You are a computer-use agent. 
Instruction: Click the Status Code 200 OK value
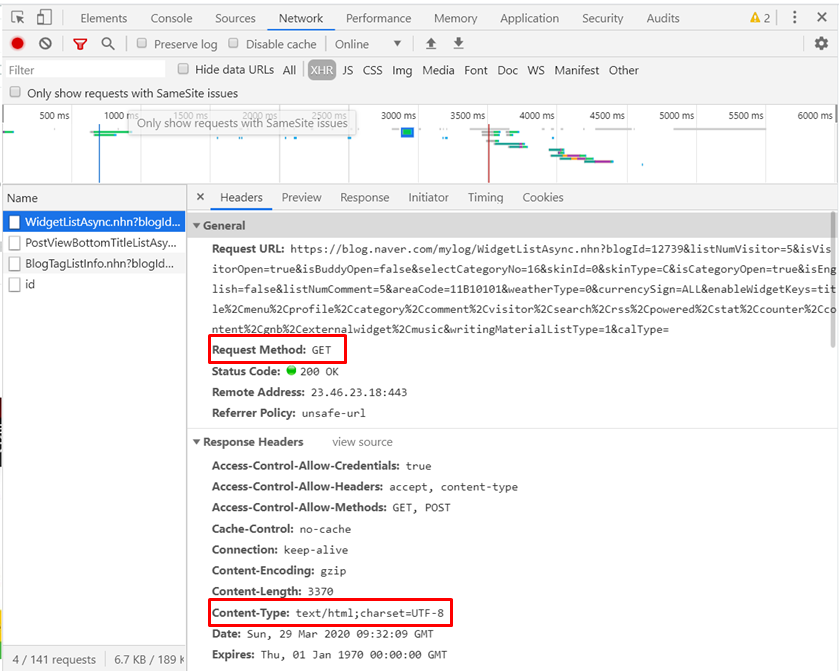(319, 371)
